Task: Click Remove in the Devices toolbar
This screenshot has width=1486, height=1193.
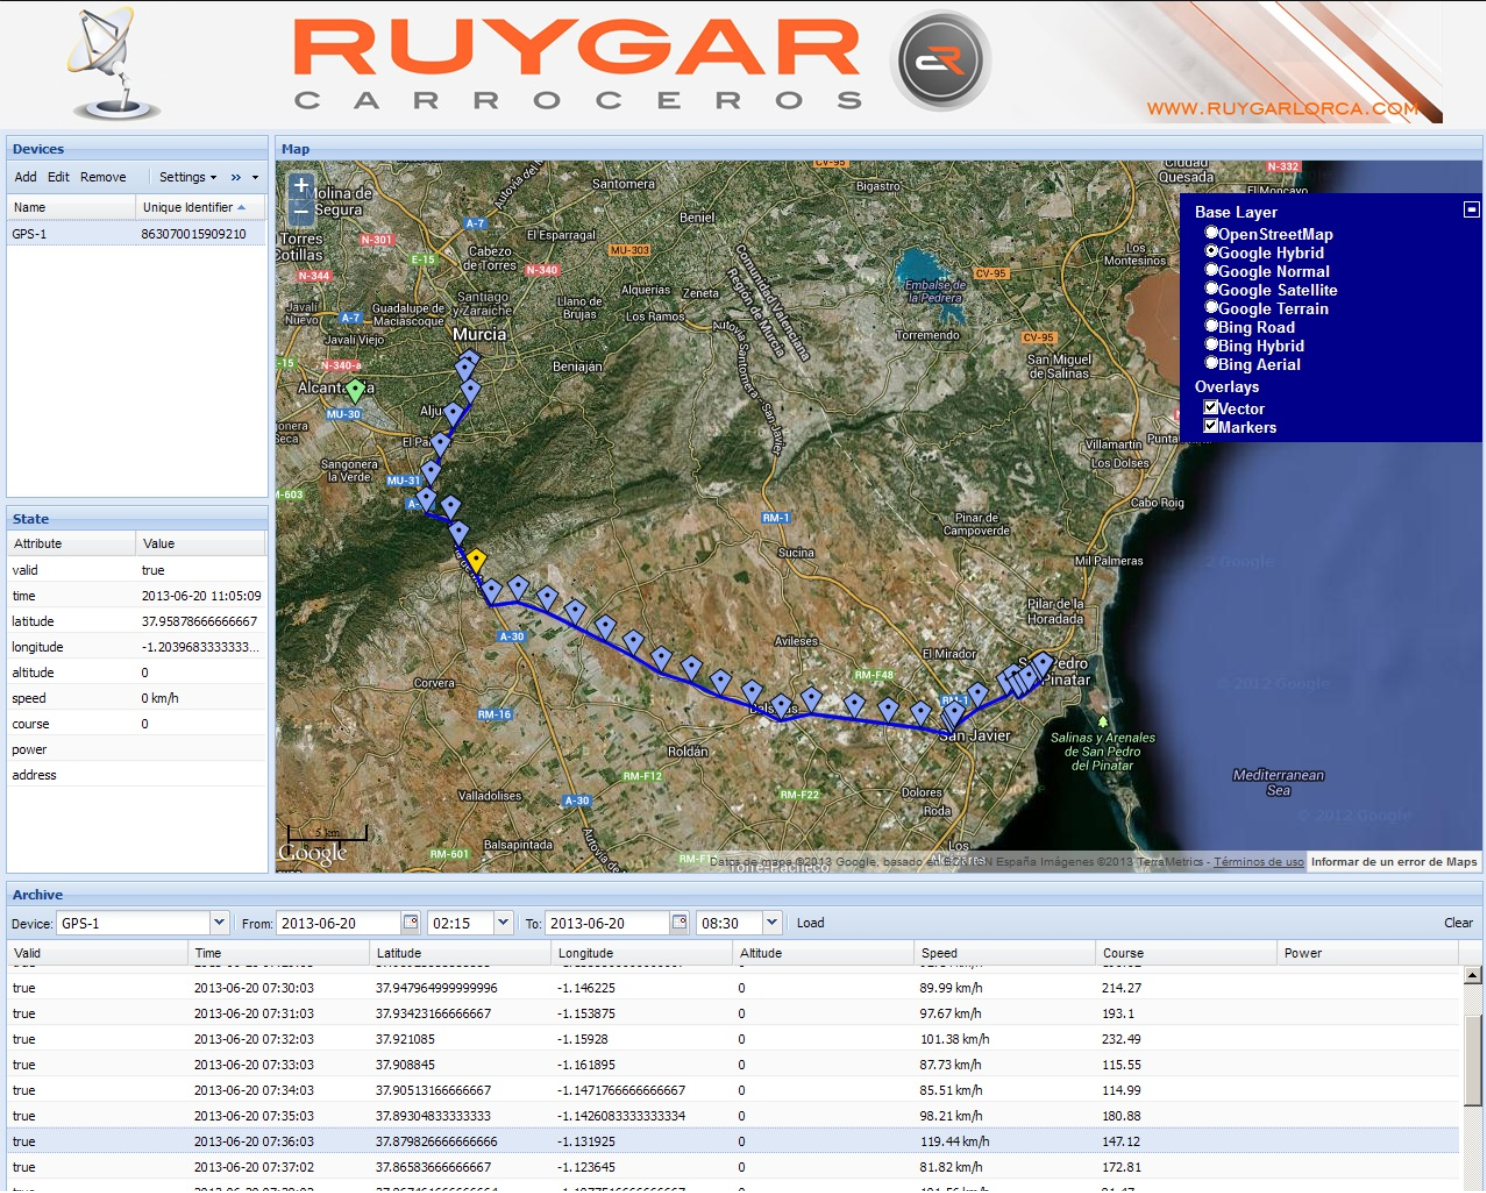Action: (x=103, y=177)
